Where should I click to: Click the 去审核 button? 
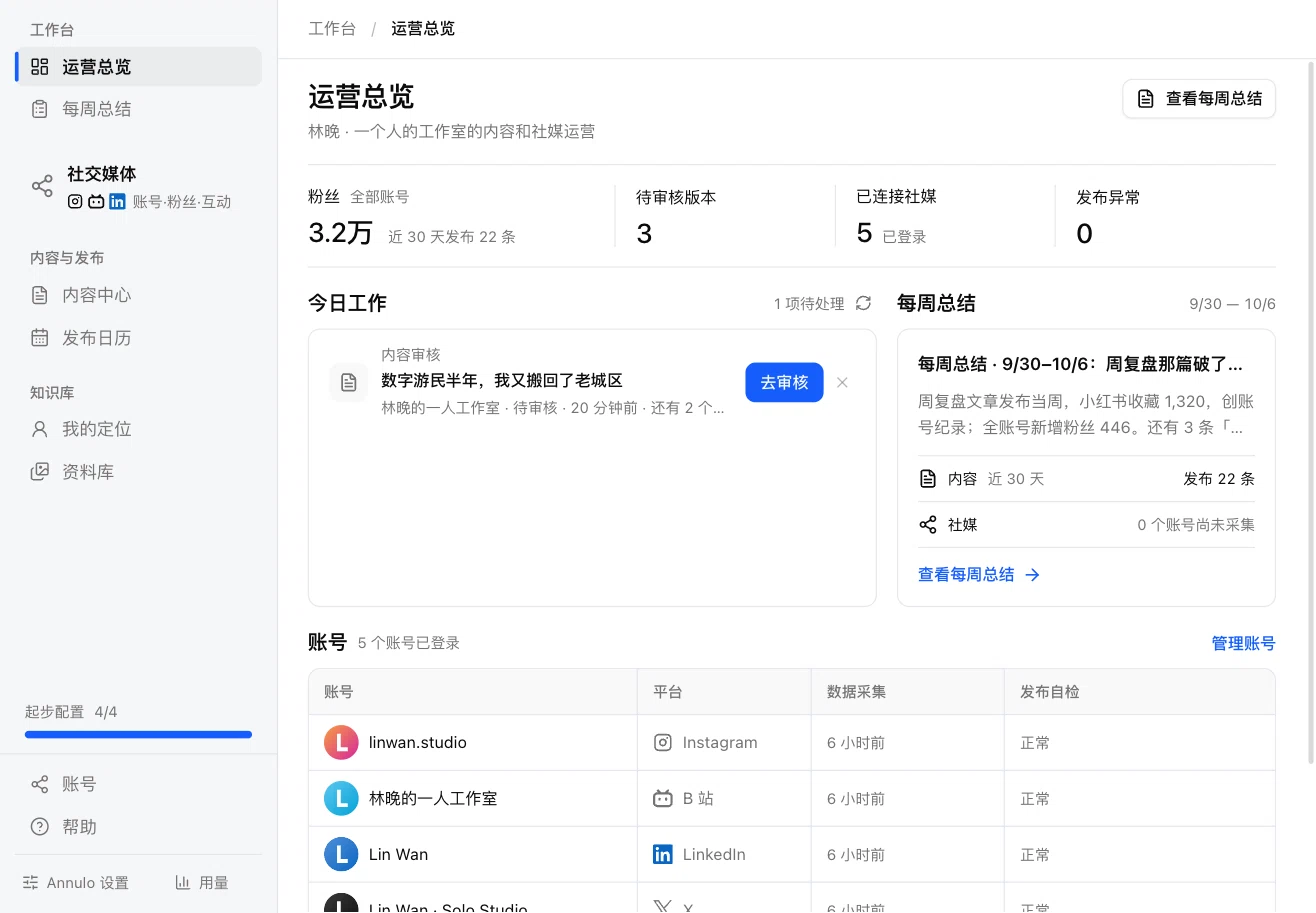point(784,382)
